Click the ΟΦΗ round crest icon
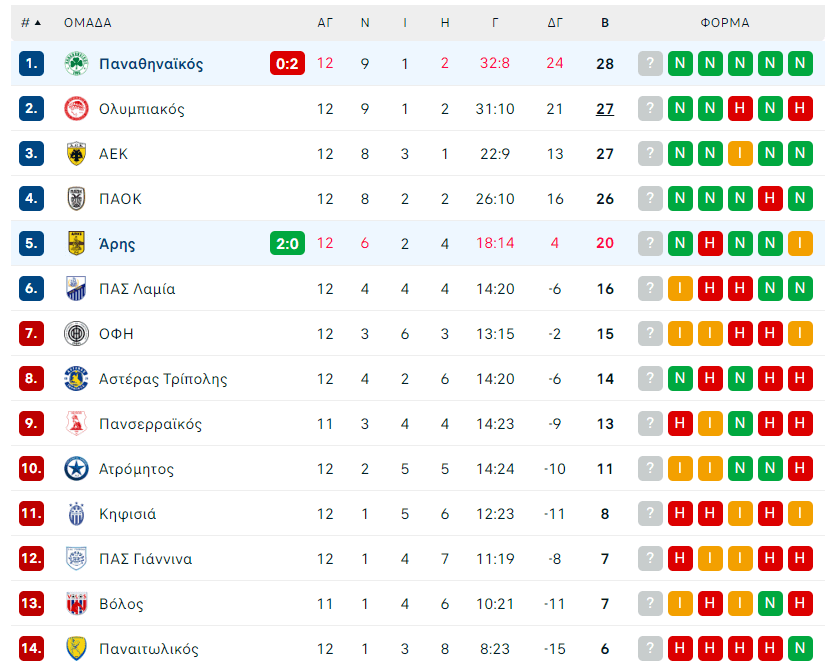Viewport: 827px width, 667px height. (77, 334)
